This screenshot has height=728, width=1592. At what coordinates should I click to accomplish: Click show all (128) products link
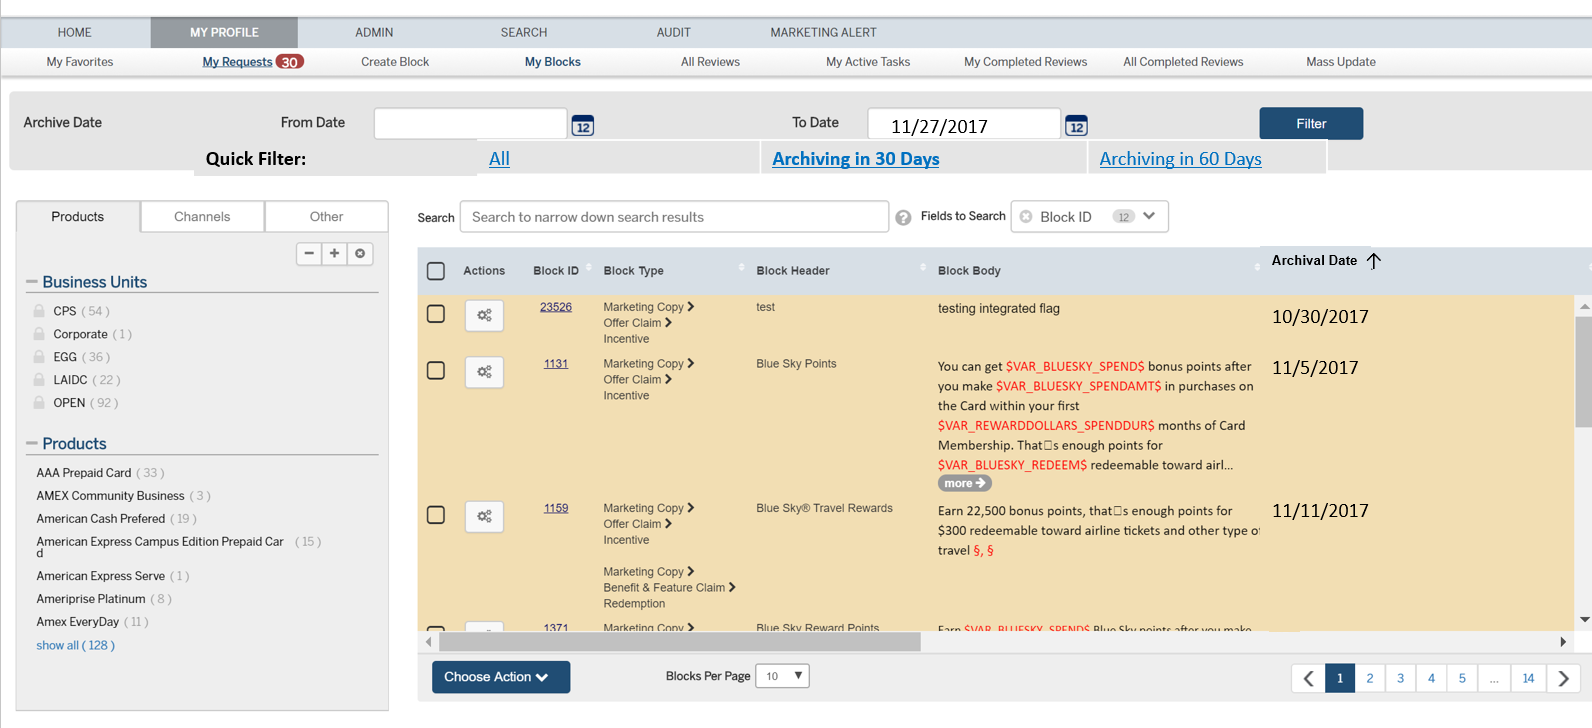tap(76, 646)
